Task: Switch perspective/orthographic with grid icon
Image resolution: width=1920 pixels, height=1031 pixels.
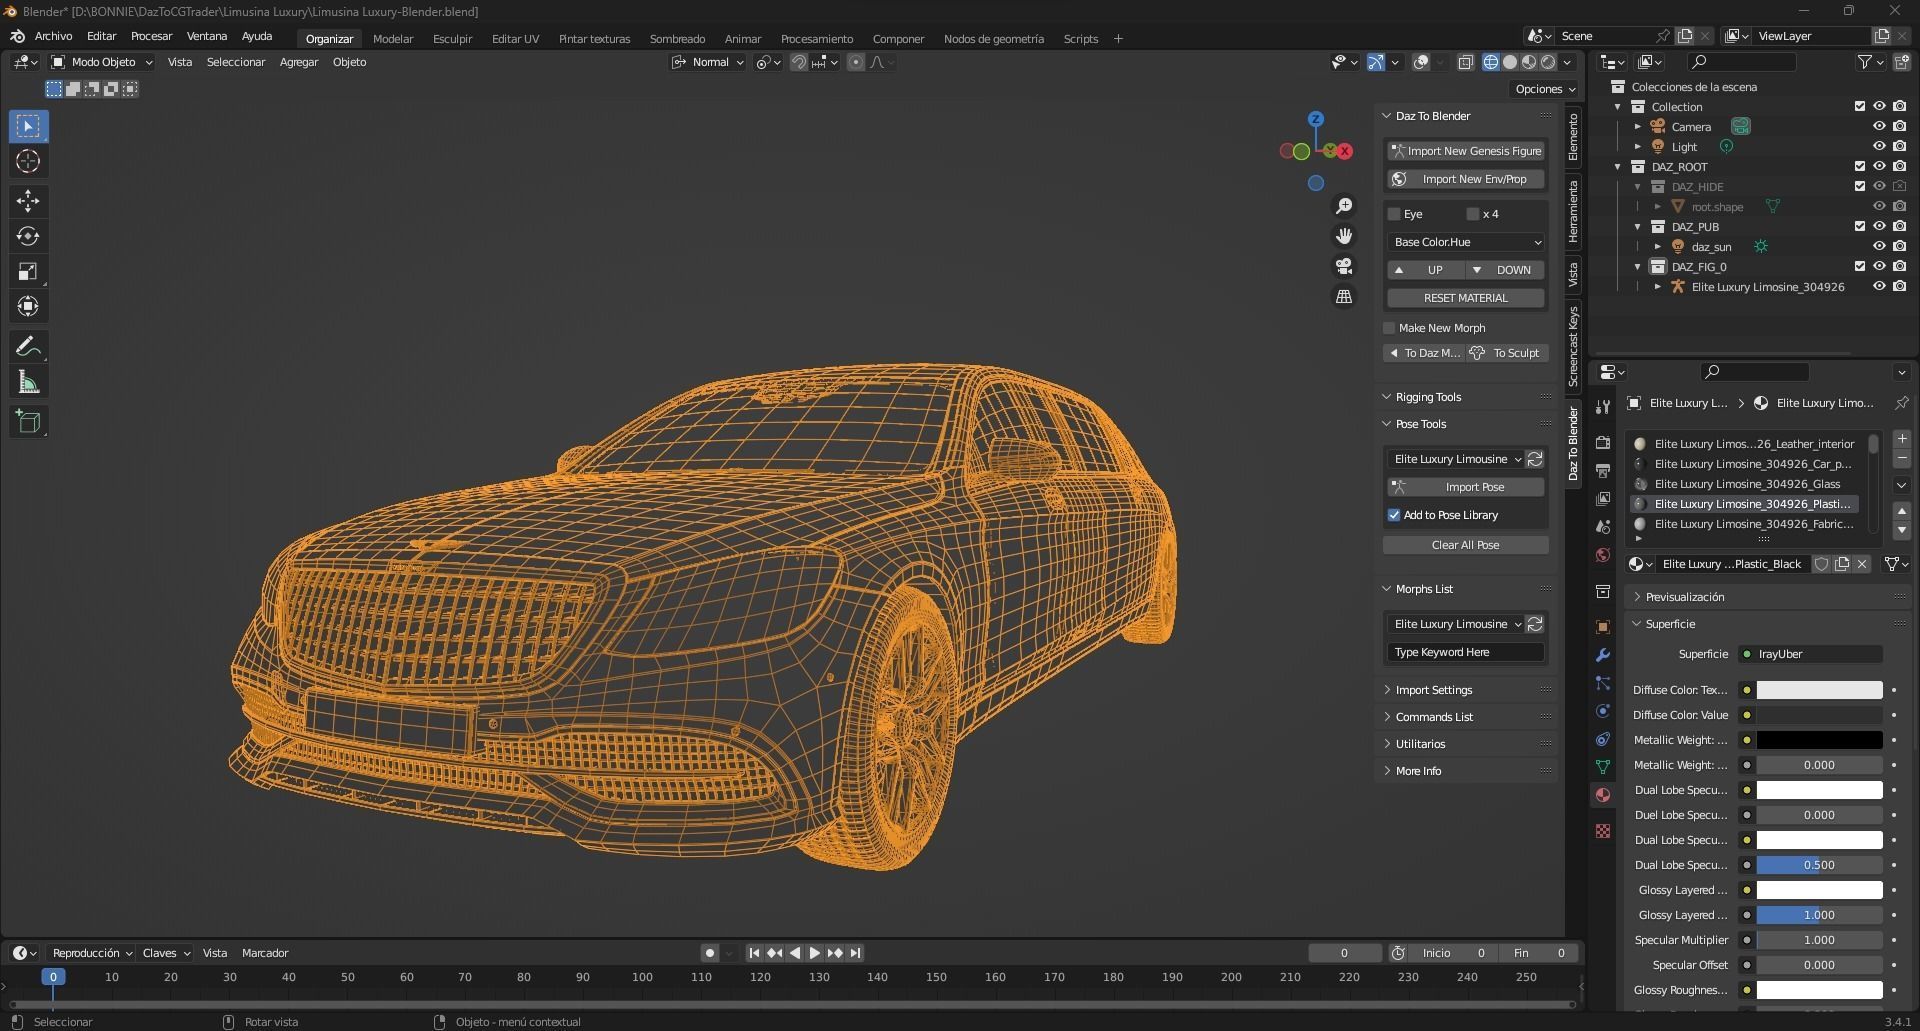Action: coord(1344,296)
